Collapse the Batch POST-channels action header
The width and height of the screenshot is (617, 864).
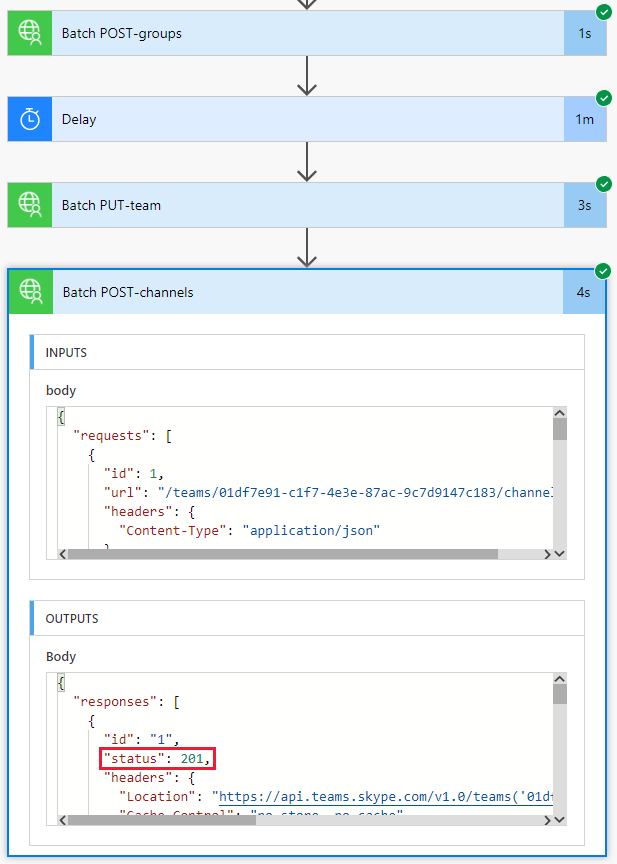coord(307,292)
